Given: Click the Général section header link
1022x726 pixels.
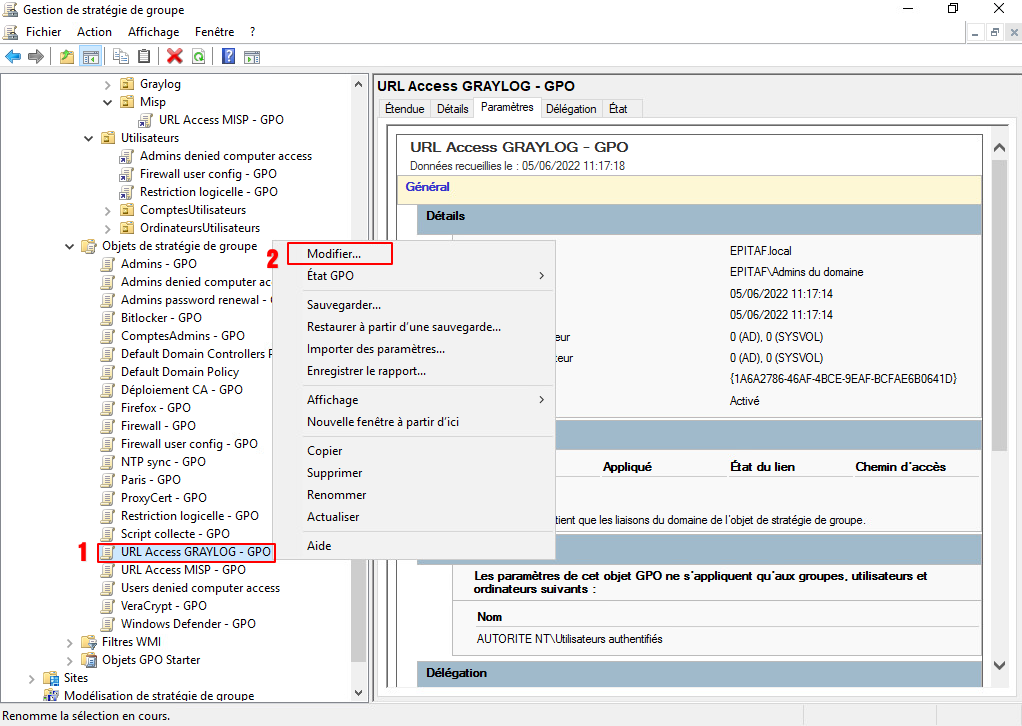Looking at the screenshot, I should (x=427, y=187).
